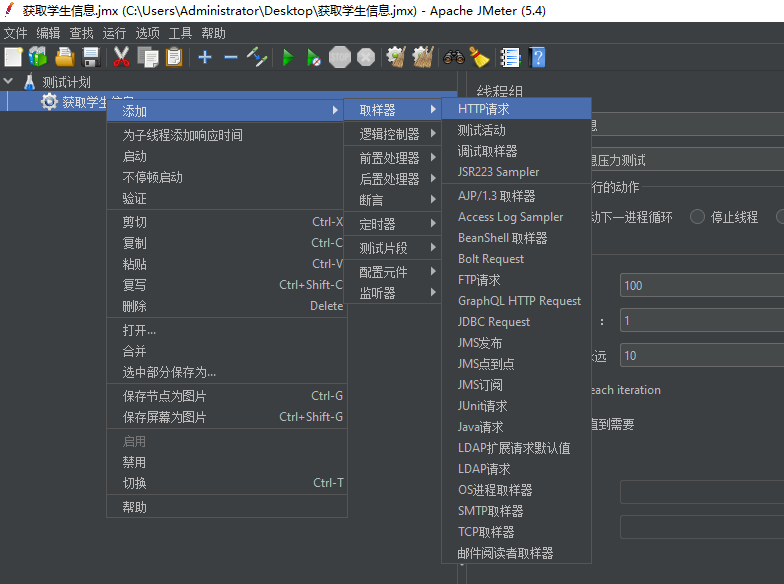This screenshot has width=784, height=584.
Task: Choose FTP请求 sampler
Action: point(516,280)
